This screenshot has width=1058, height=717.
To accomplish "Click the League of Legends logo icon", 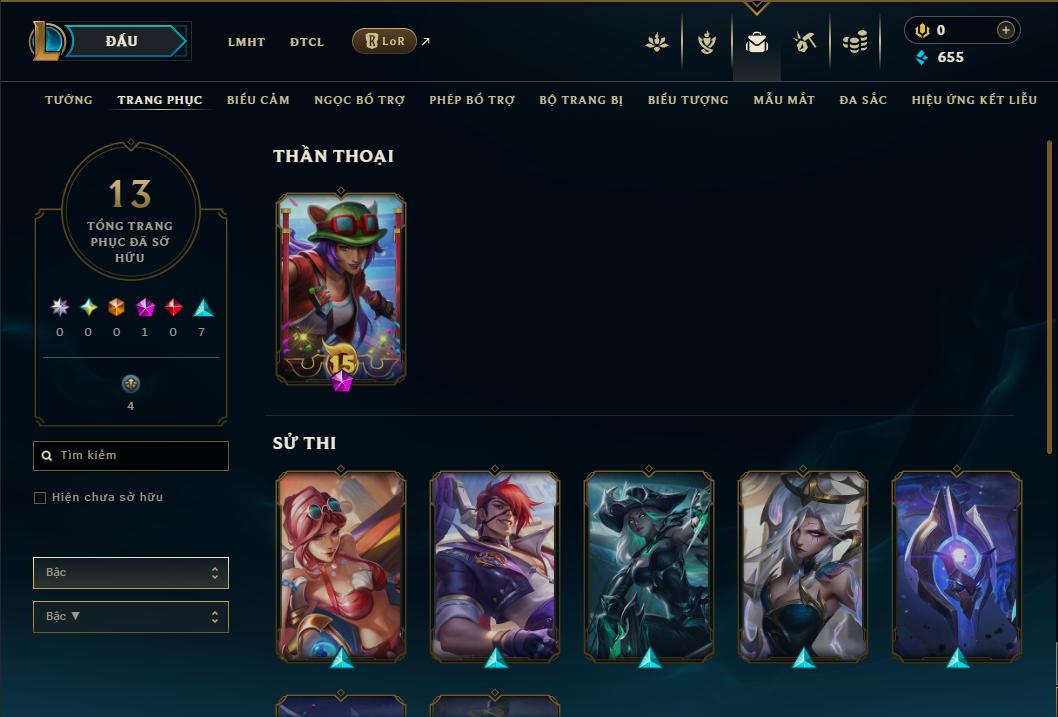I will pyautogui.click(x=46, y=40).
